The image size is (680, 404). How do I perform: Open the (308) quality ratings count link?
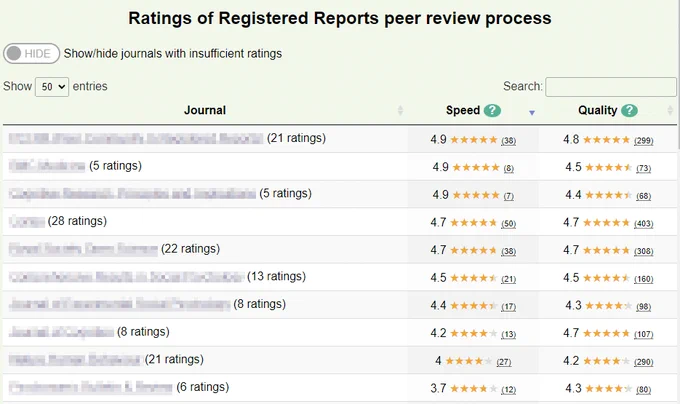(644, 251)
